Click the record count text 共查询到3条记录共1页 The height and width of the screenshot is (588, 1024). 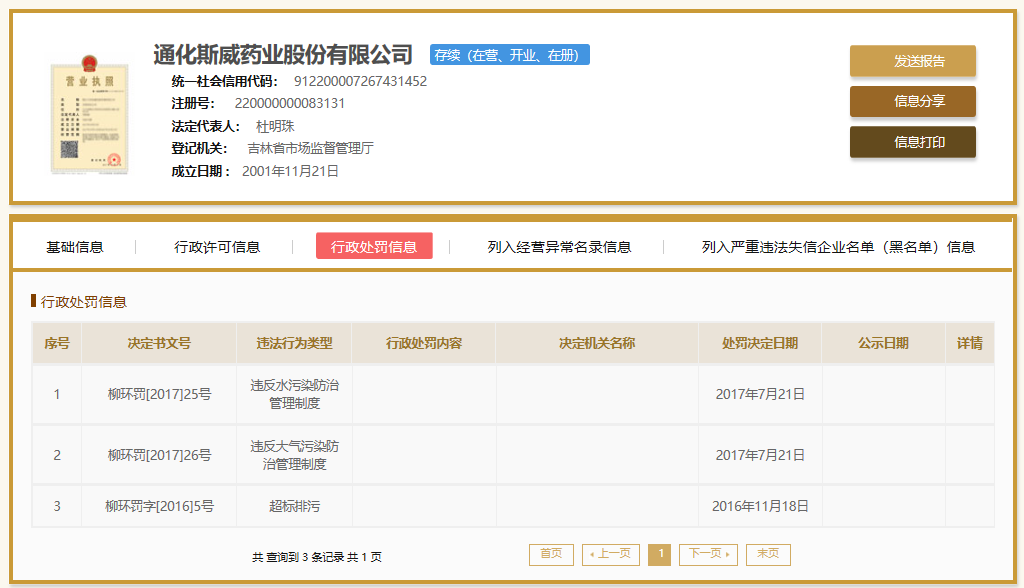coord(317,557)
